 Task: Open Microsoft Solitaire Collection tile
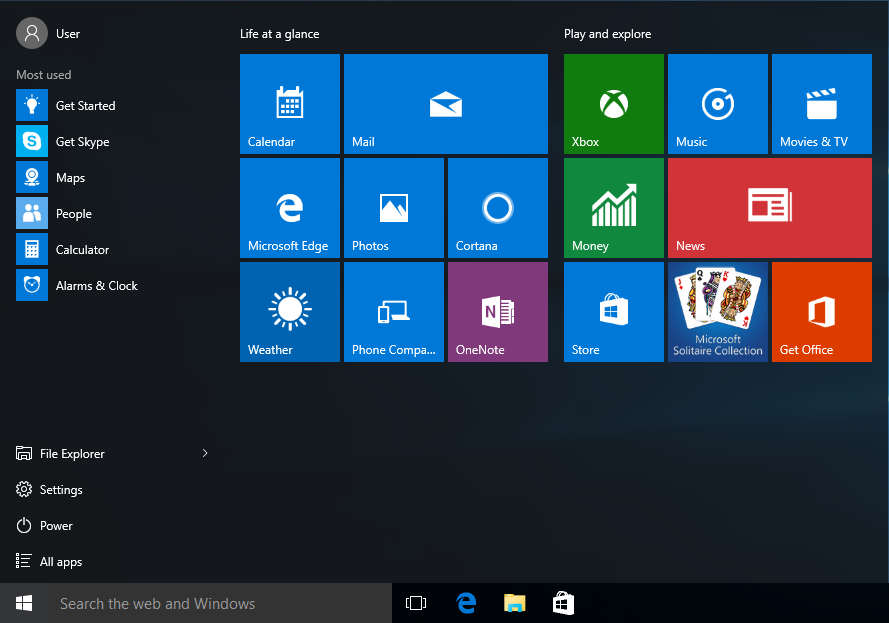(717, 312)
